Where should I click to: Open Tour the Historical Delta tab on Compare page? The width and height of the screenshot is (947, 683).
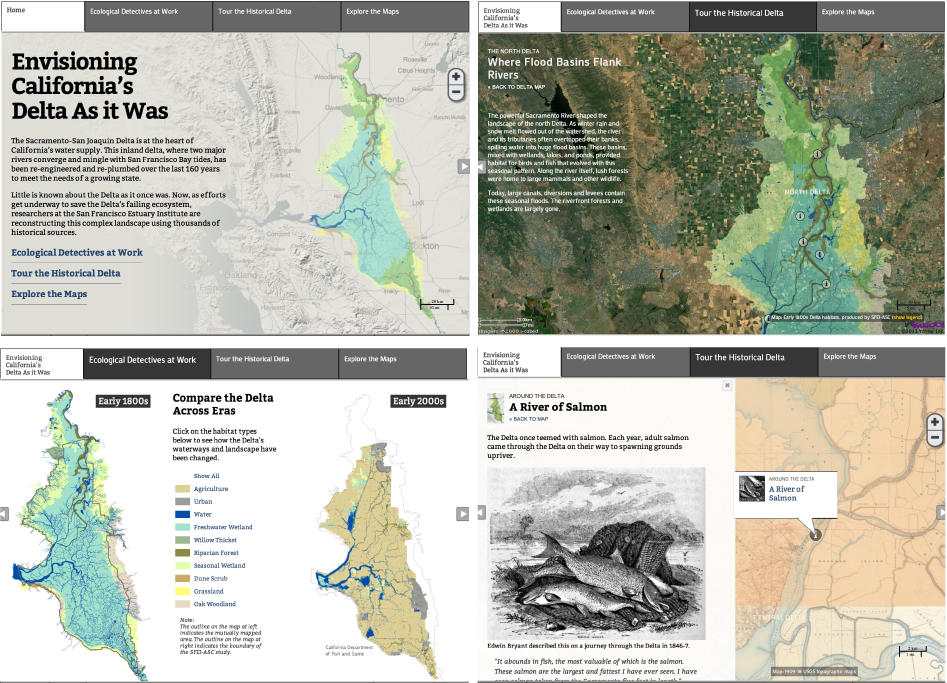point(275,364)
